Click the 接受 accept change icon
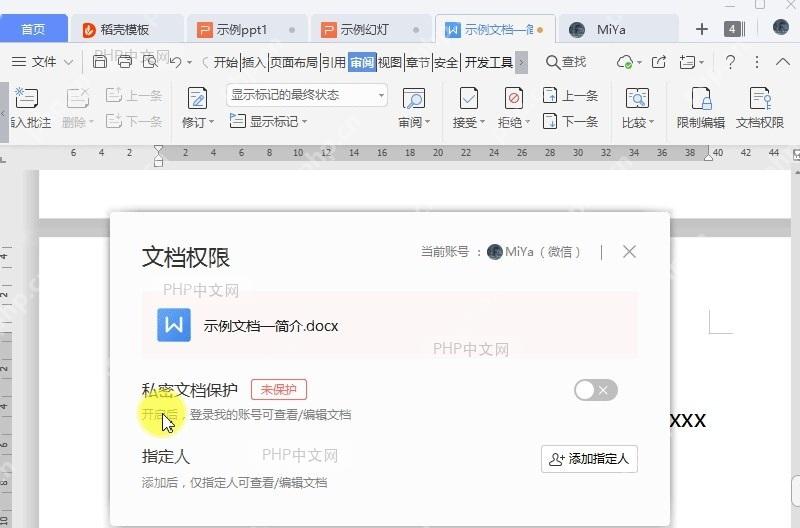This screenshot has height=528, width=800. click(x=468, y=98)
